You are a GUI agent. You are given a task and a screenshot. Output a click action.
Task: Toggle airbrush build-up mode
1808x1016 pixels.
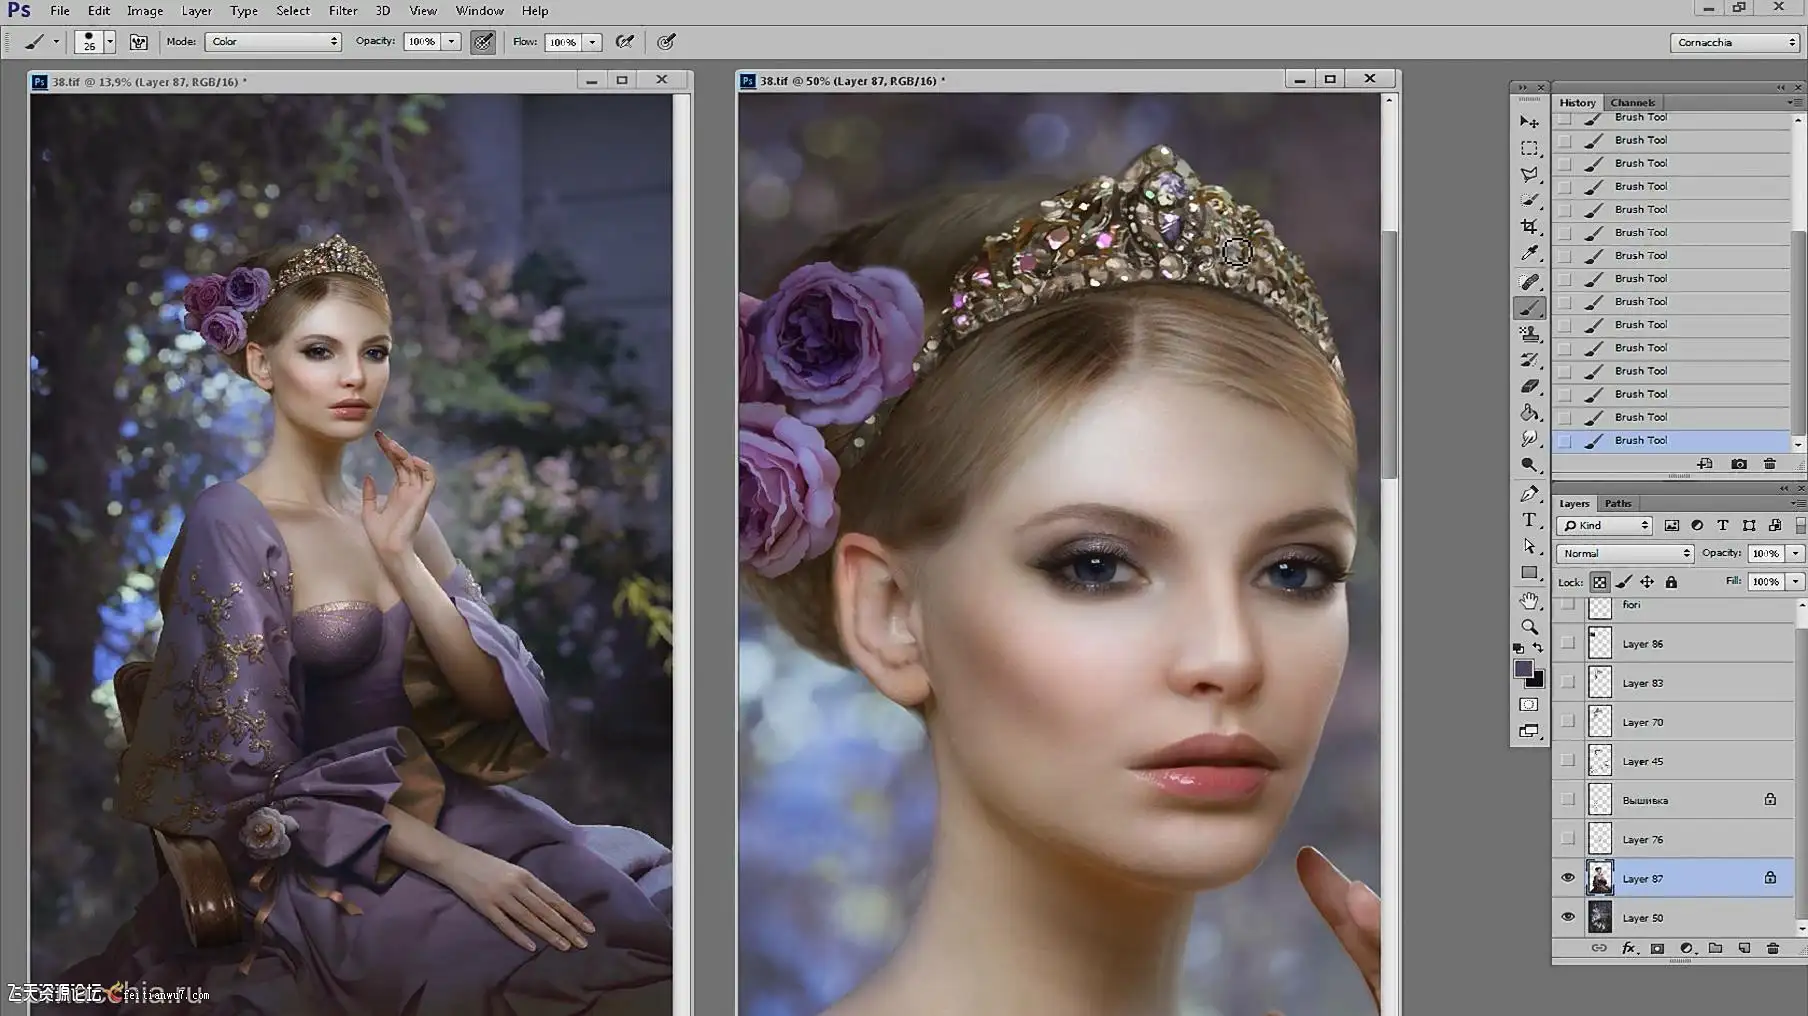point(625,42)
